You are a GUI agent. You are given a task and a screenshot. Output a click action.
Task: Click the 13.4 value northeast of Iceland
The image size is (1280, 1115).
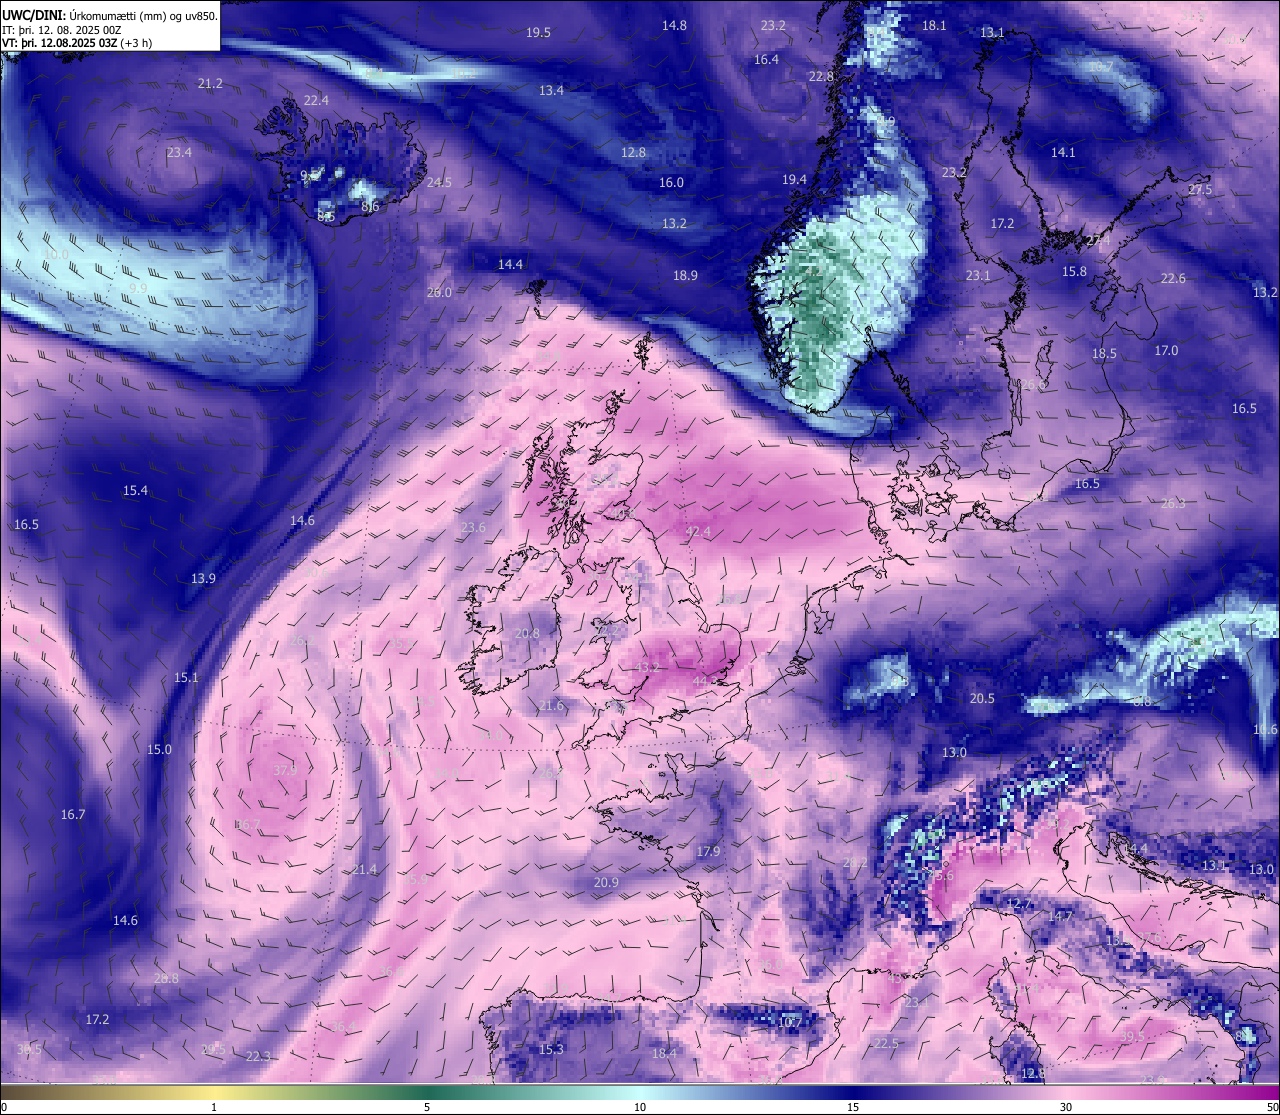[551, 91]
